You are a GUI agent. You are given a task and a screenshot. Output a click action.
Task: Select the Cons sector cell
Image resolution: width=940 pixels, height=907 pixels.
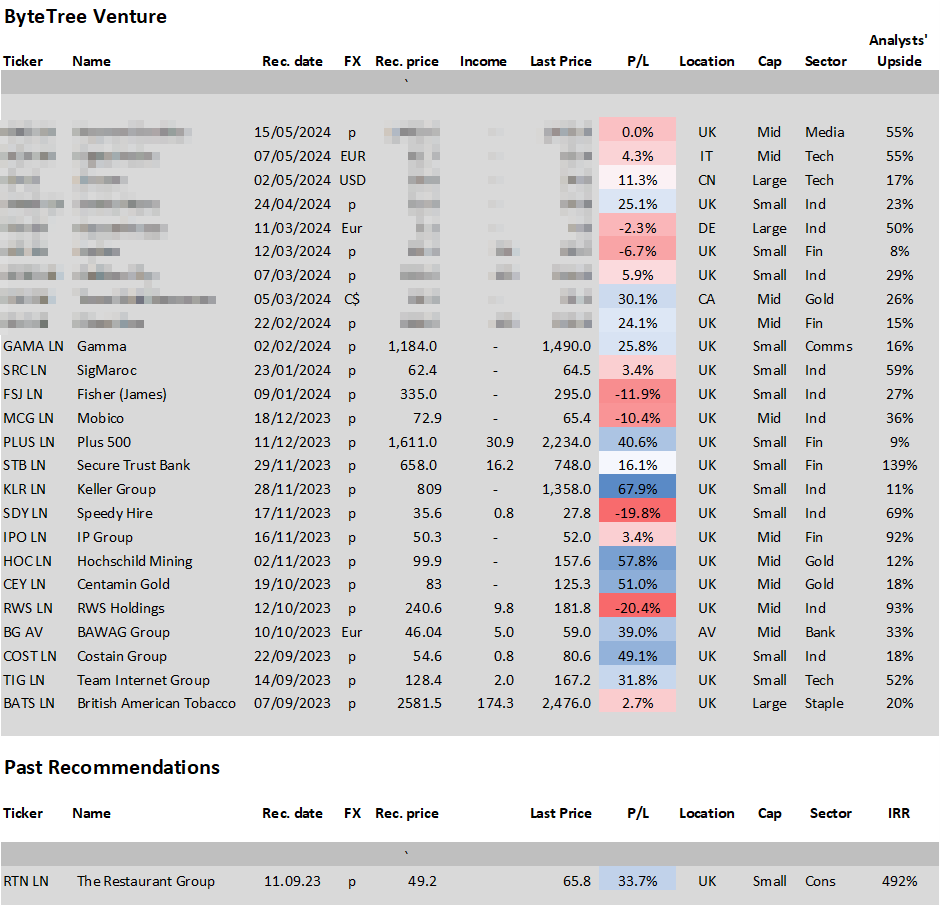[820, 881]
